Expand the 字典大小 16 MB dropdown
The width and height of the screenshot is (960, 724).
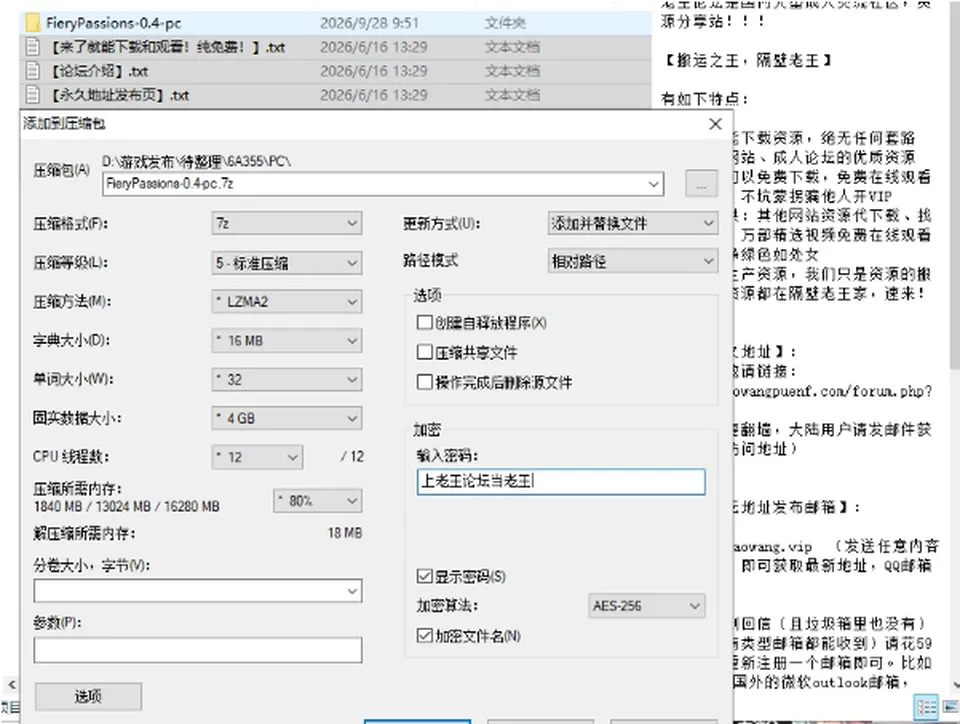point(287,340)
